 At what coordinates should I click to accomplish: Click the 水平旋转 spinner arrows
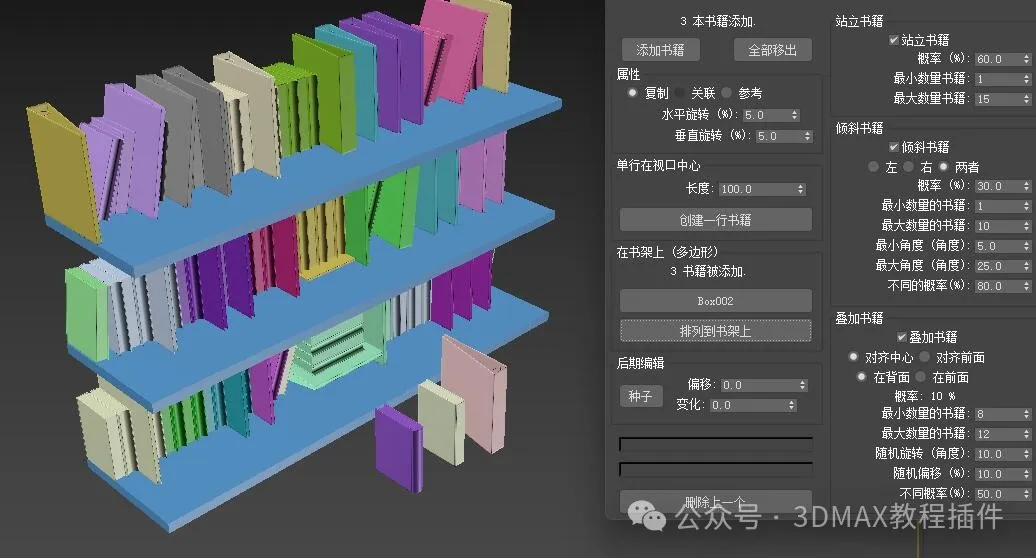[x=795, y=115]
